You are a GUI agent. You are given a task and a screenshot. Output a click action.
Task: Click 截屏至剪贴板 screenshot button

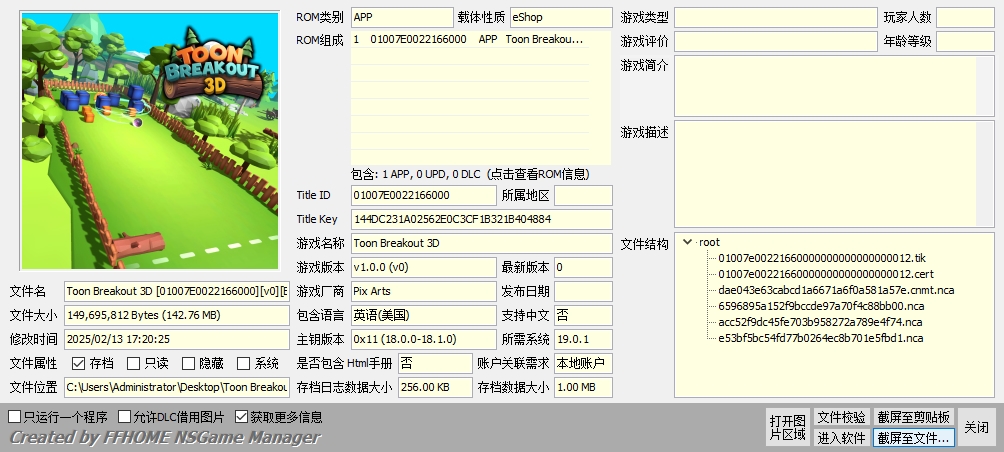(913, 417)
